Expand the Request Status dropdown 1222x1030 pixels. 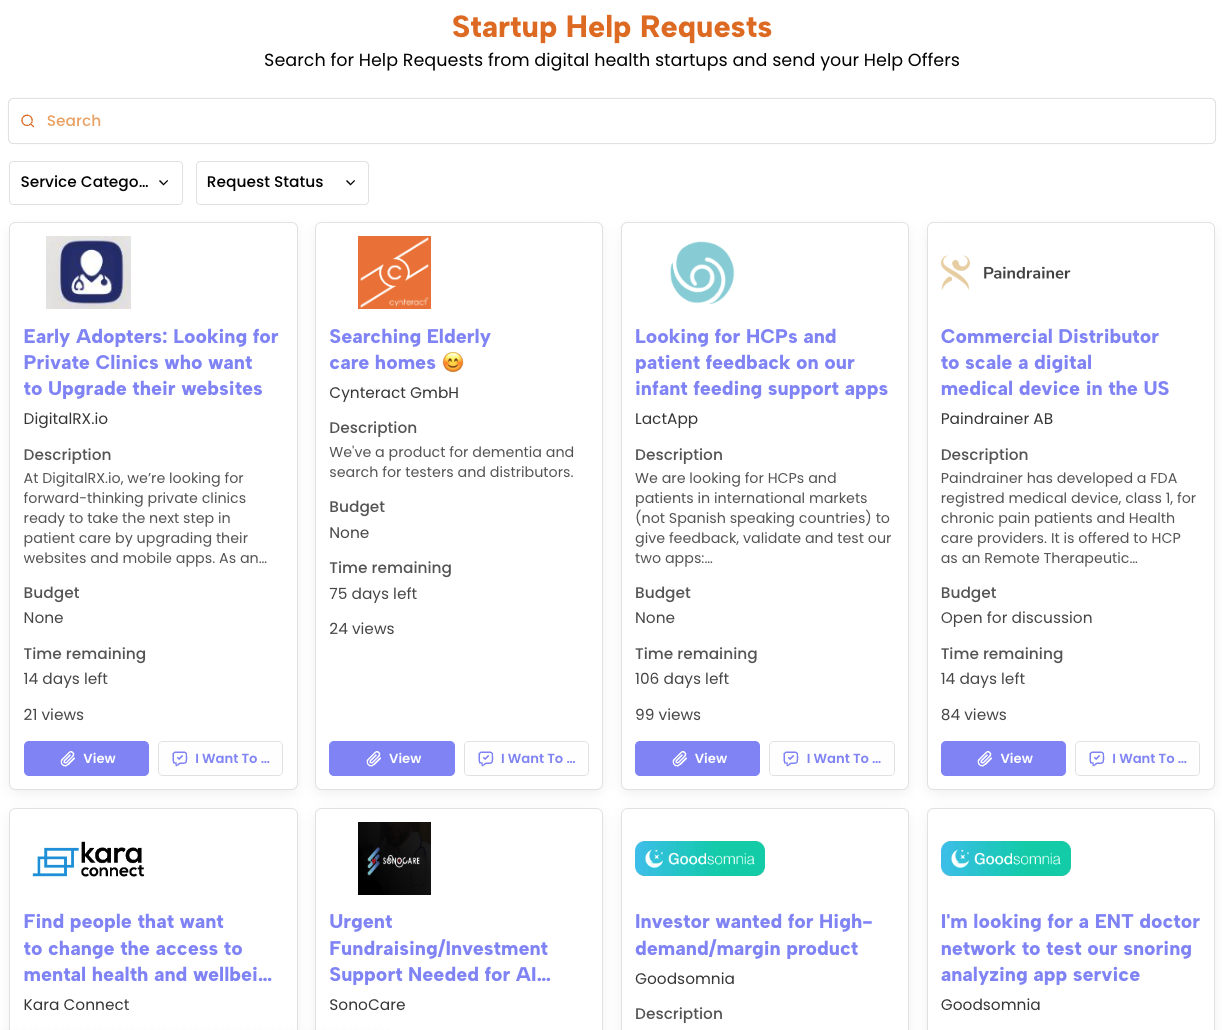[282, 182]
